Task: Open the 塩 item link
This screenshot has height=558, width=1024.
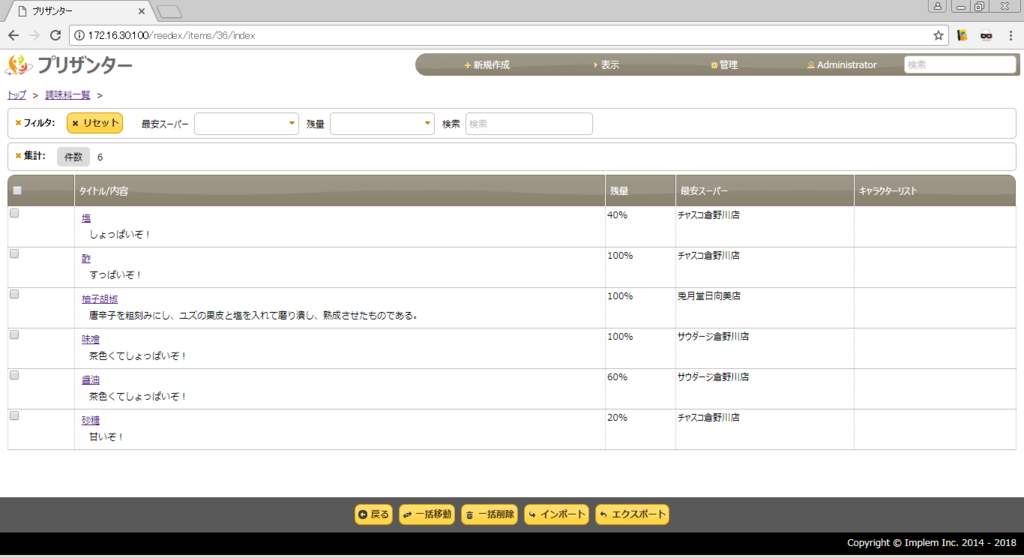Action: pos(86,218)
